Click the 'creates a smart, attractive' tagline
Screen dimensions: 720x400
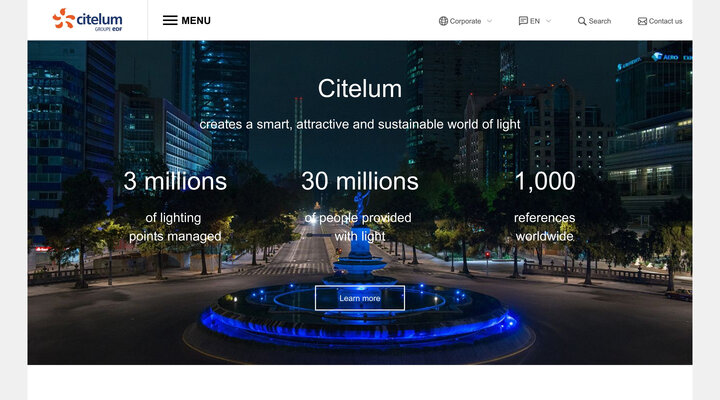pos(360,124)
